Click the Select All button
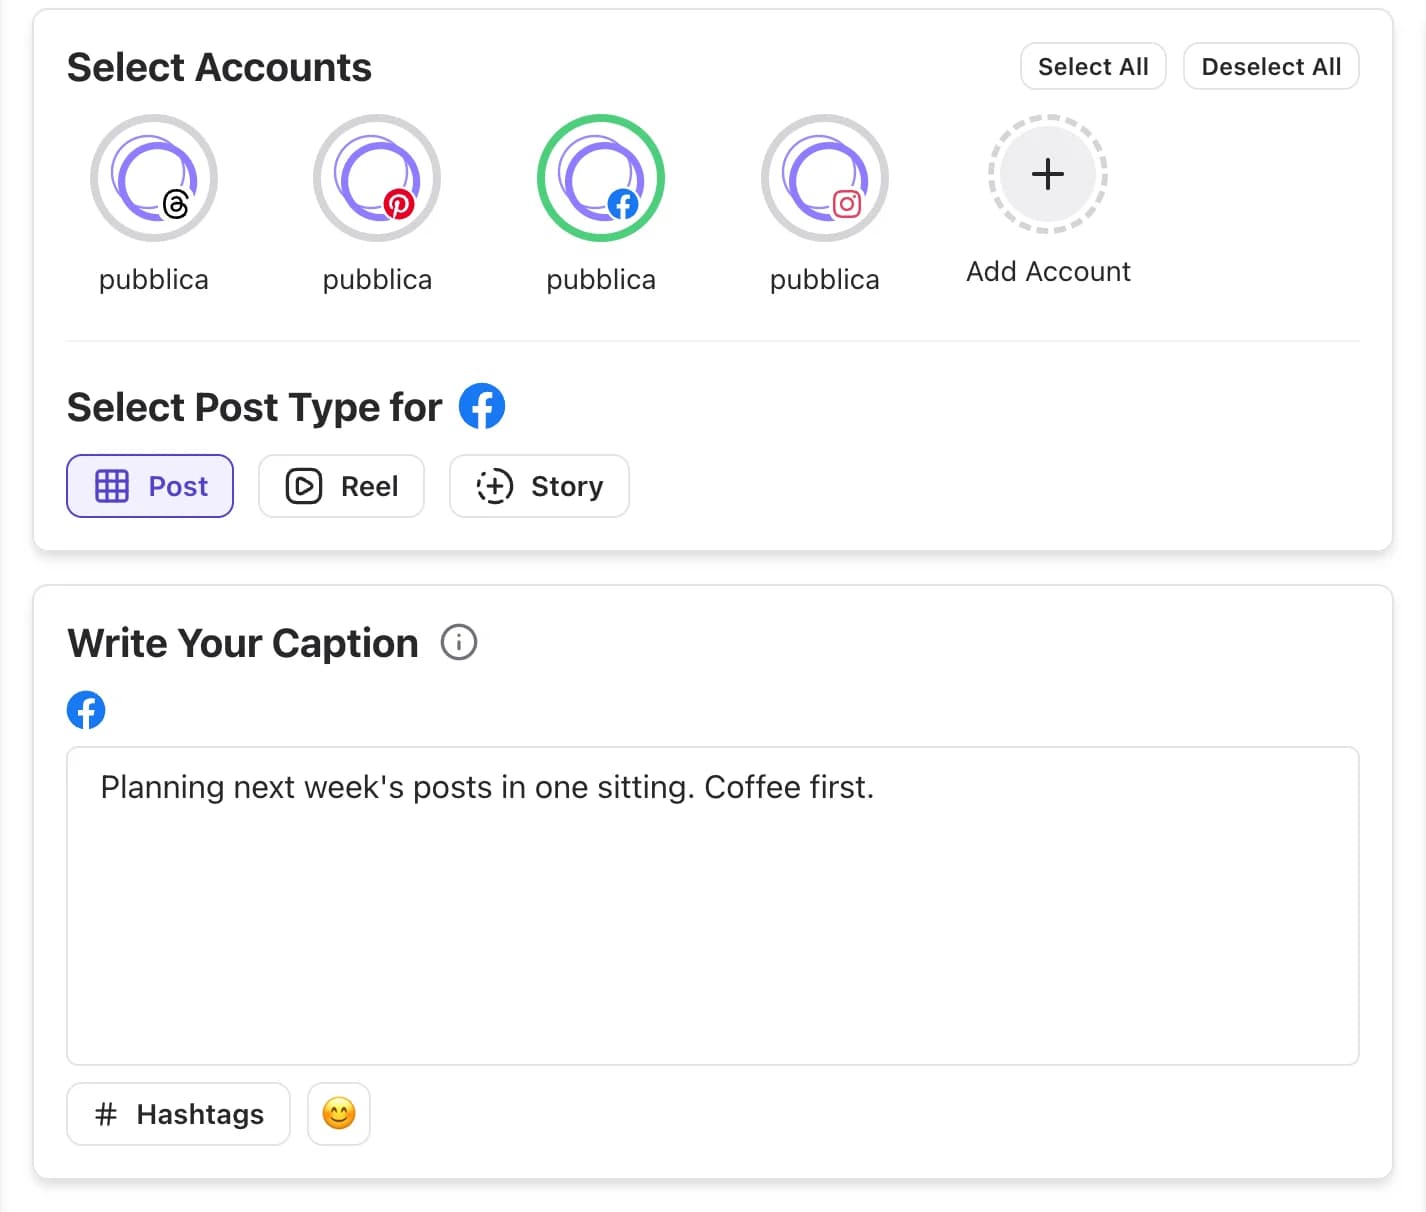The image size is (1426, 1212). pyautogui.click(x=1093, y=66)
